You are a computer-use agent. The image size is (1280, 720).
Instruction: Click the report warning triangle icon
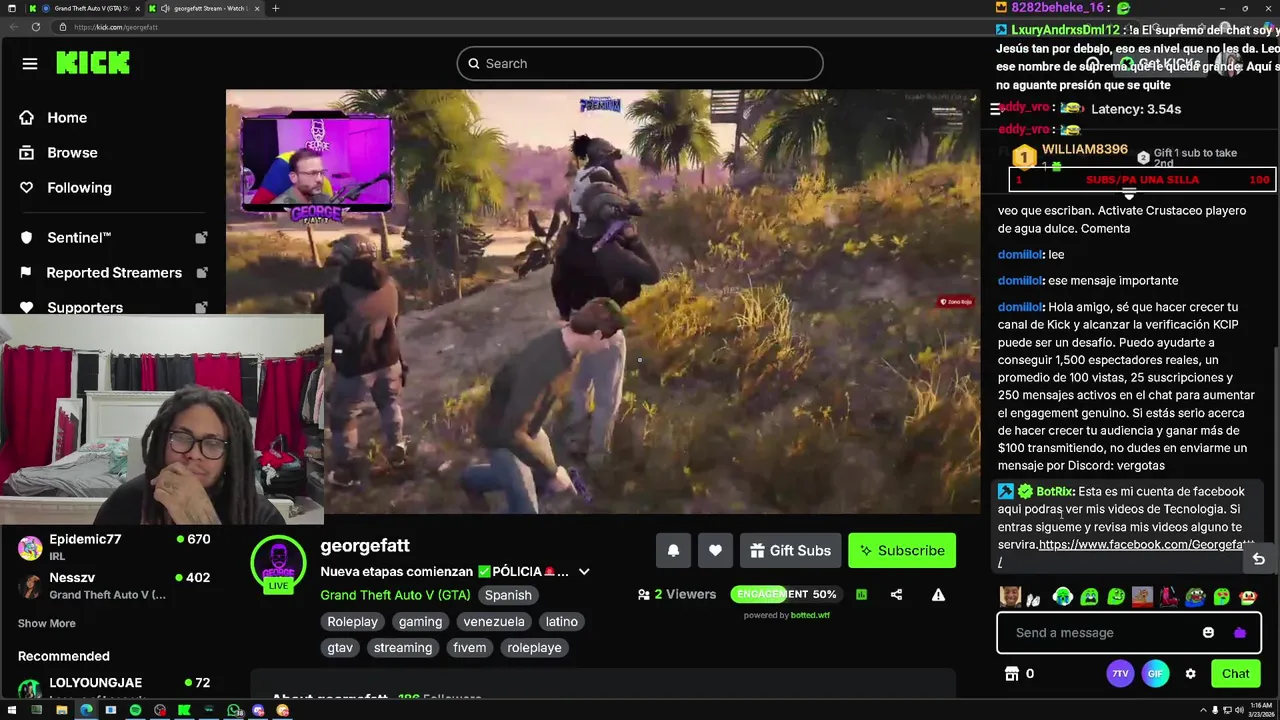[x=938, y=594]
